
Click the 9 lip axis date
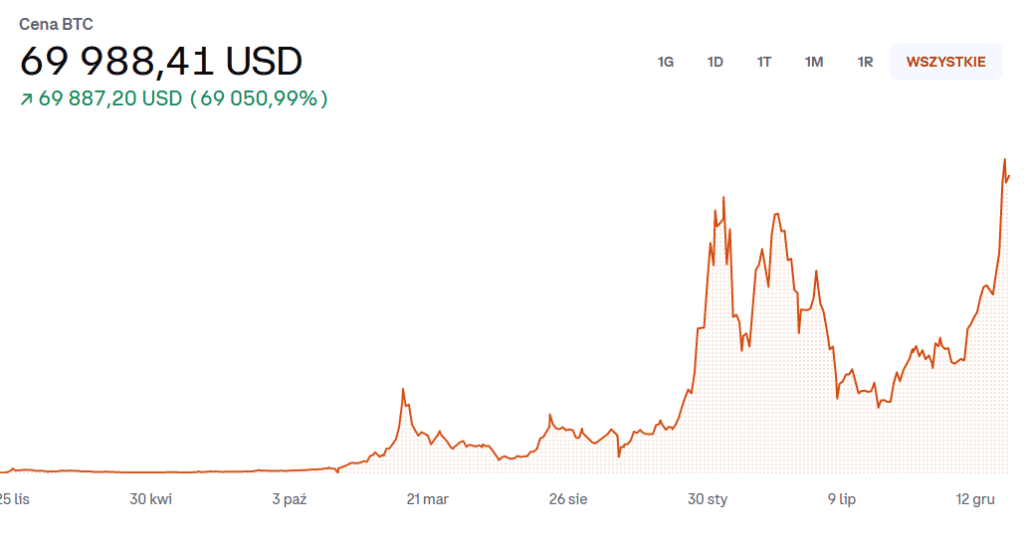pyautogui.click(x=841, y=499)
